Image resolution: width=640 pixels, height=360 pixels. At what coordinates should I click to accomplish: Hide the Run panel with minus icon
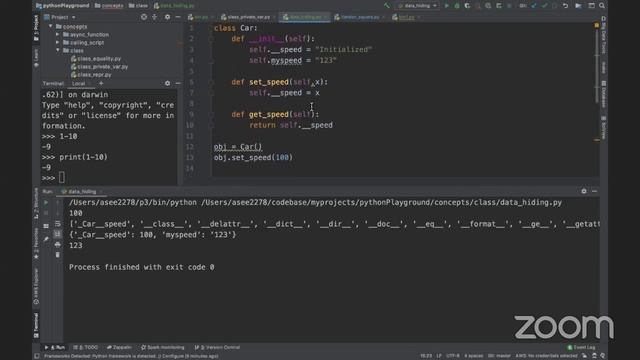point(594,191)
